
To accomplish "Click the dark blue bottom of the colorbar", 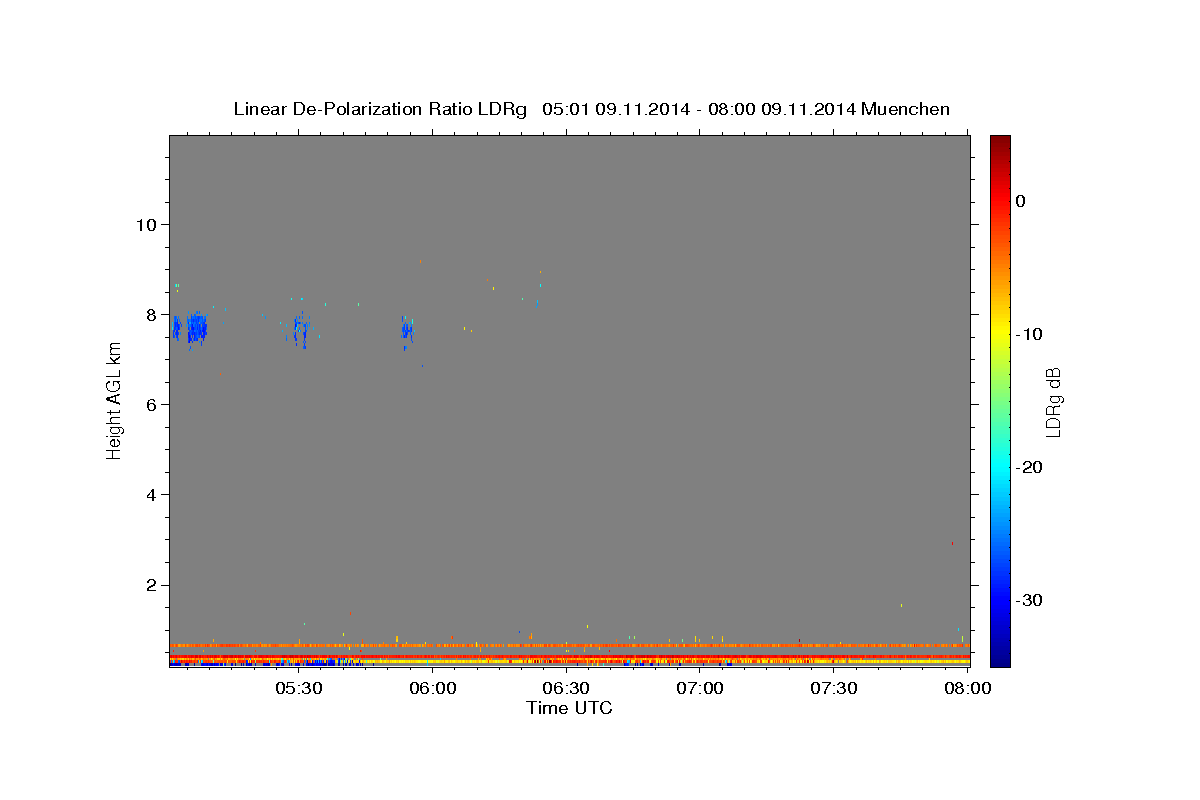I will tap(1000, 655).
